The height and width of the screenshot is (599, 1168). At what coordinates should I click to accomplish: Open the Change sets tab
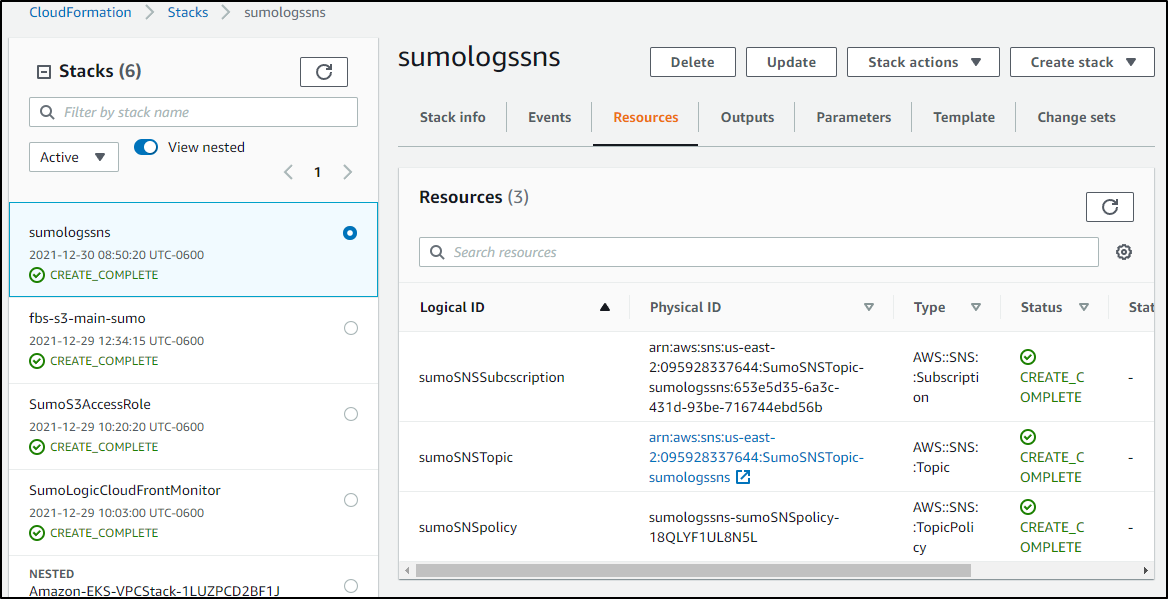point(1076,117)
